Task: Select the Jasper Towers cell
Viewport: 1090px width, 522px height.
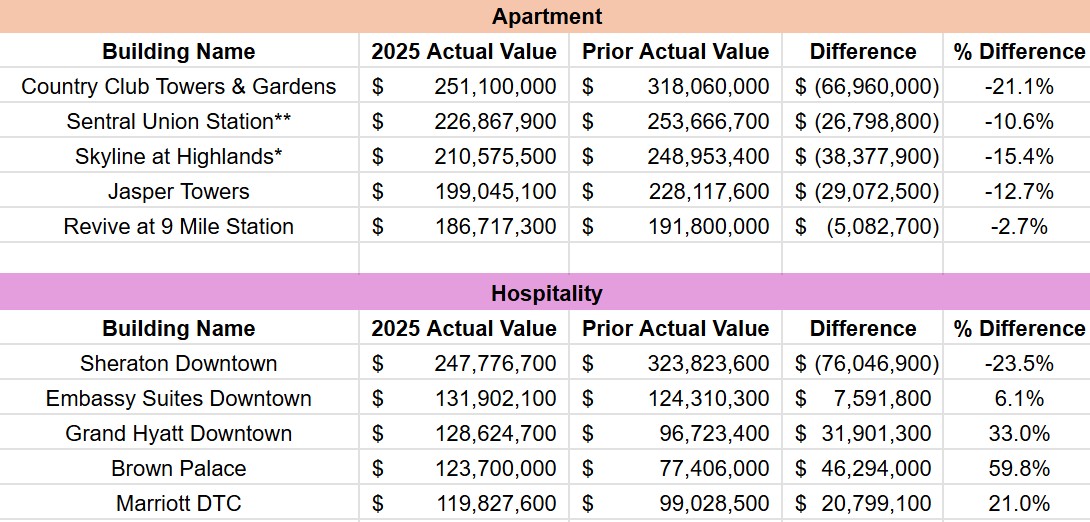Action: click(179, 190)
